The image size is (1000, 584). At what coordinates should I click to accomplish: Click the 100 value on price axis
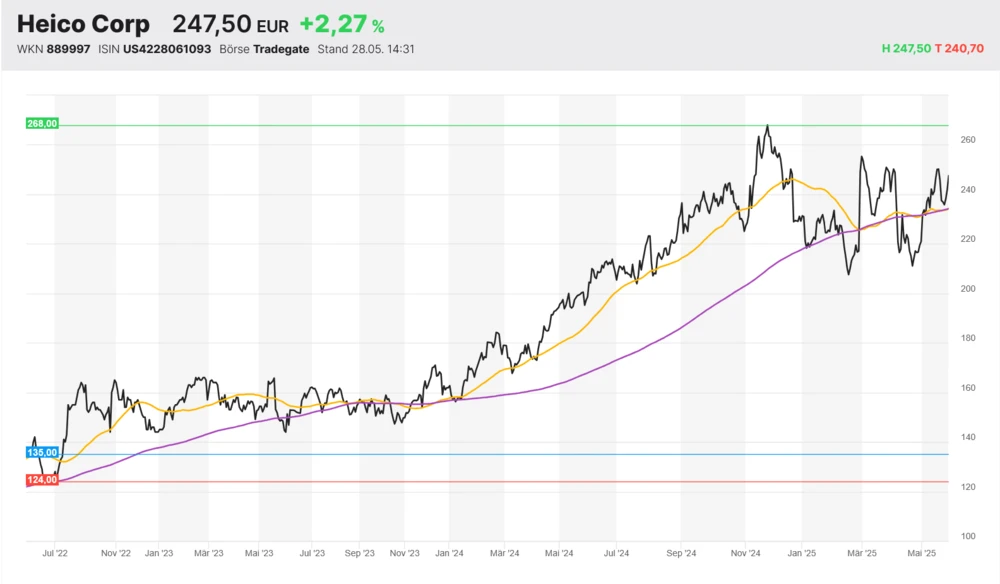coord(966,537)
